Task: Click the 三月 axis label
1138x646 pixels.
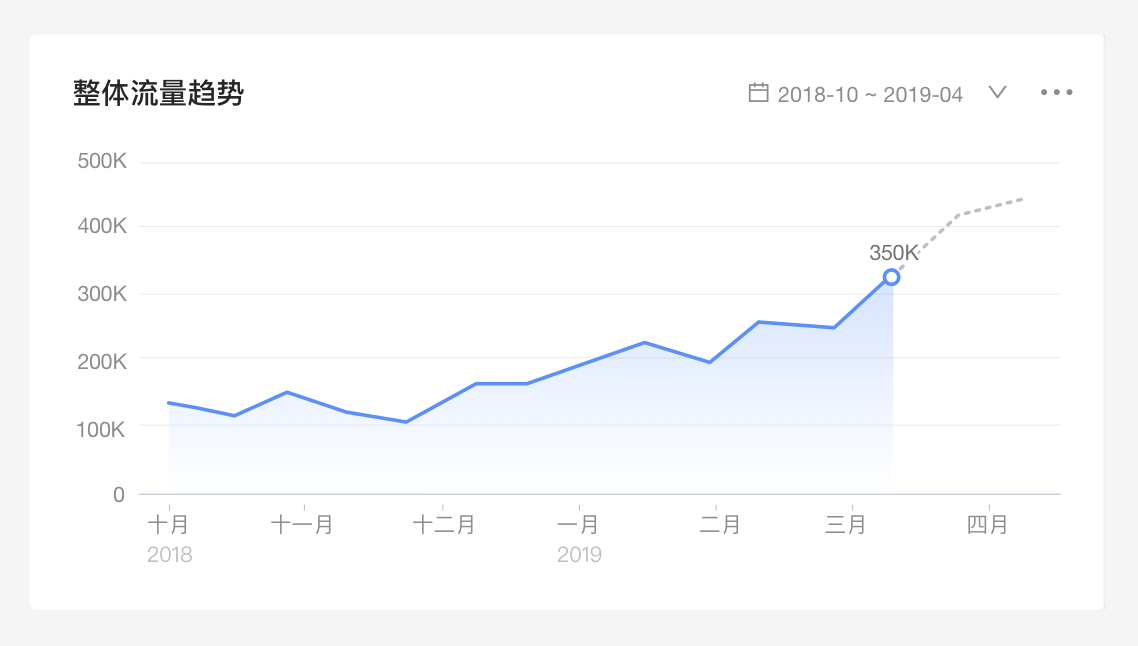Action: tap(846, 524)
